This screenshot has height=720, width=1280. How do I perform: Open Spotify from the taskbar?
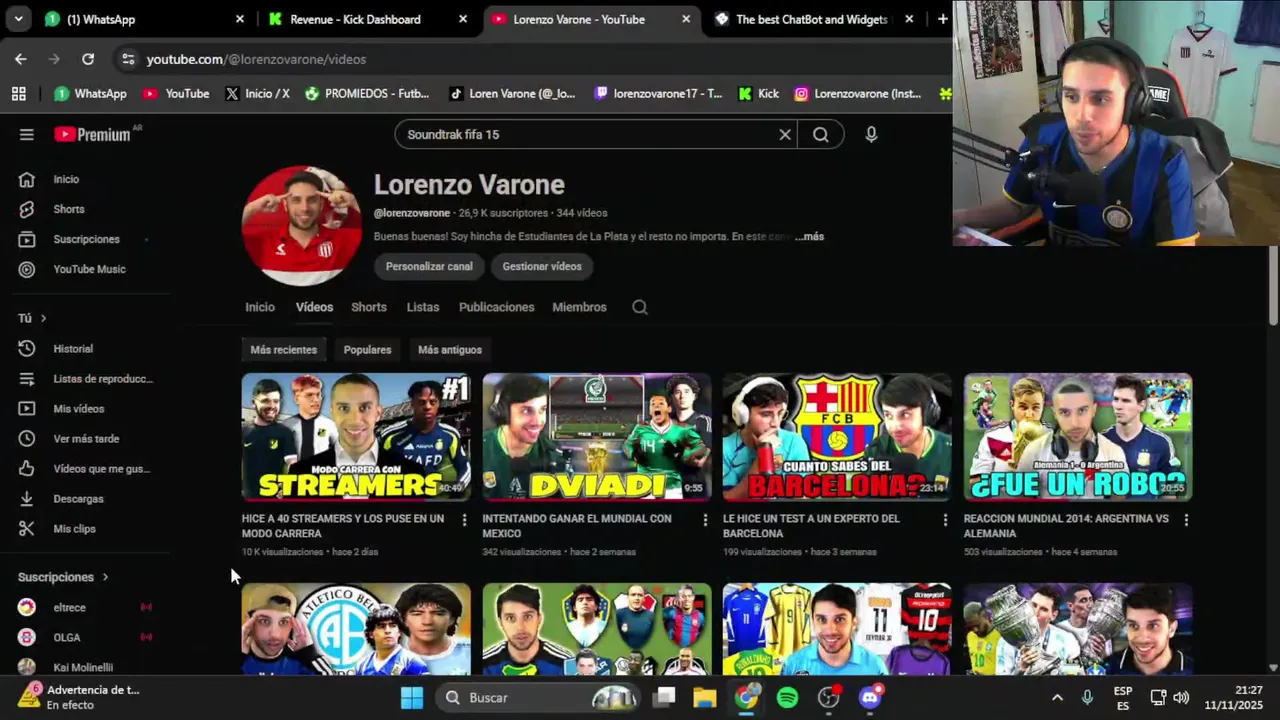point(788,698)
